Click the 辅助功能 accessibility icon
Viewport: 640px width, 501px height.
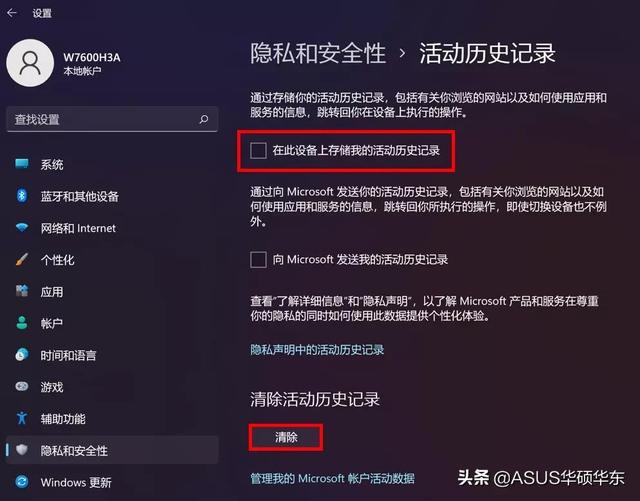point(22,418)
